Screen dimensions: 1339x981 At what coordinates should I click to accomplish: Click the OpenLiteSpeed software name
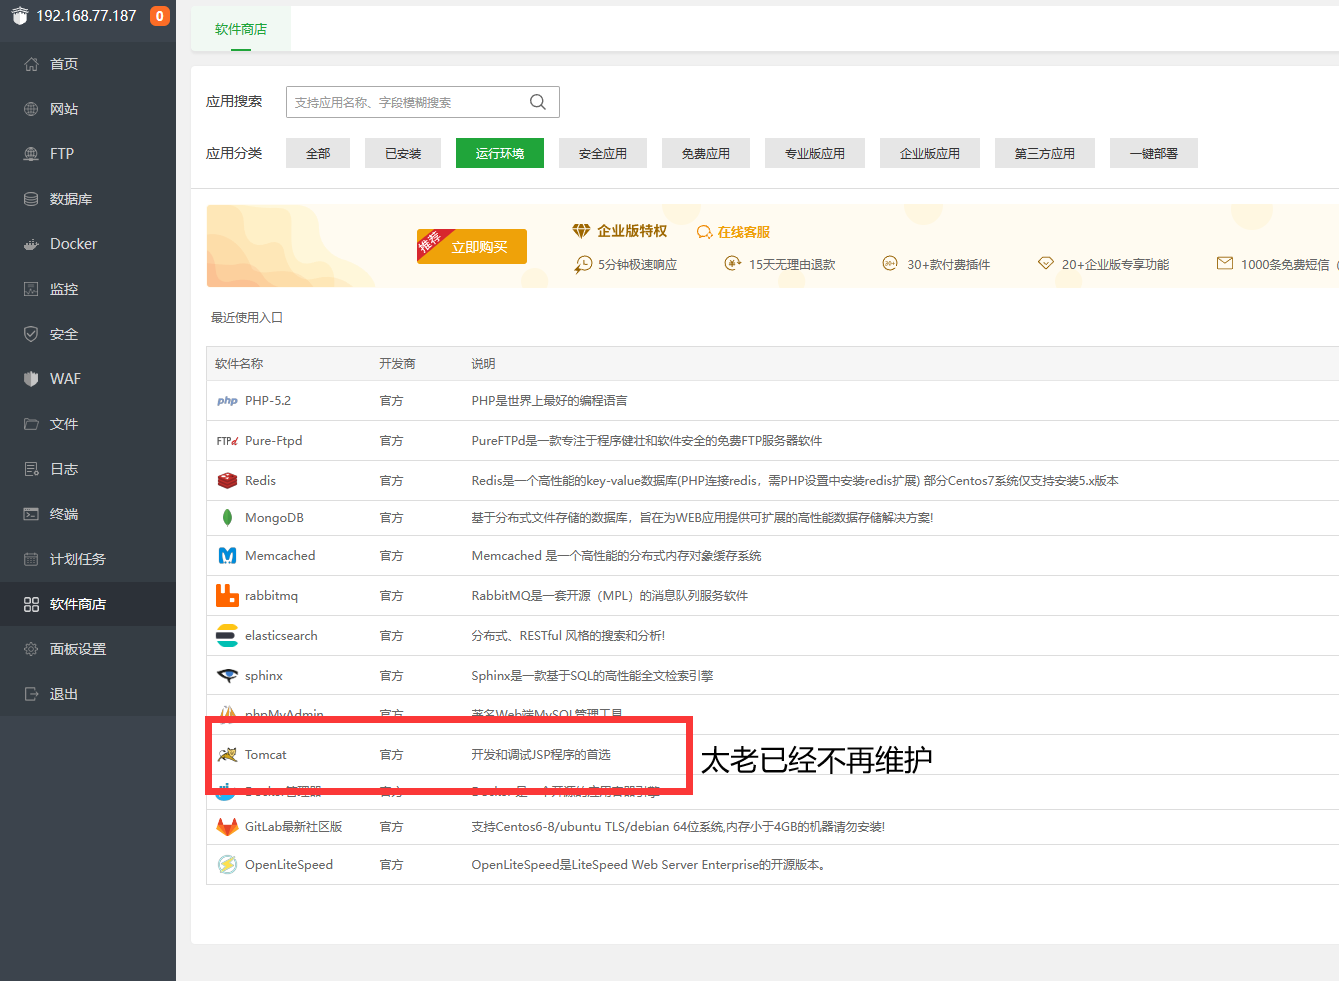[x=289, y=865]
